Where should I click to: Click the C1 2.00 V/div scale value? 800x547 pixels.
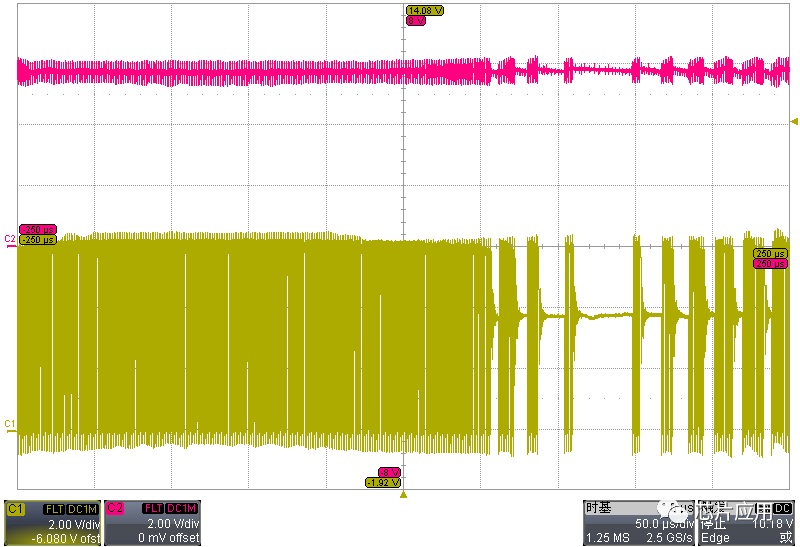click(x=72, y=523)
